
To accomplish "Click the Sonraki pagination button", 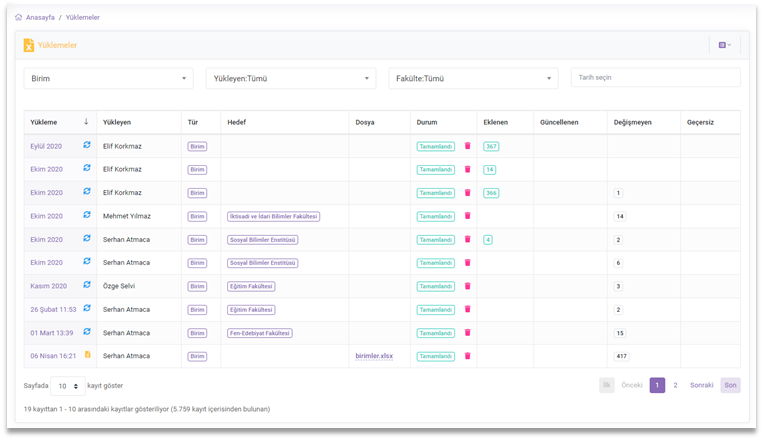I will 701,385.
